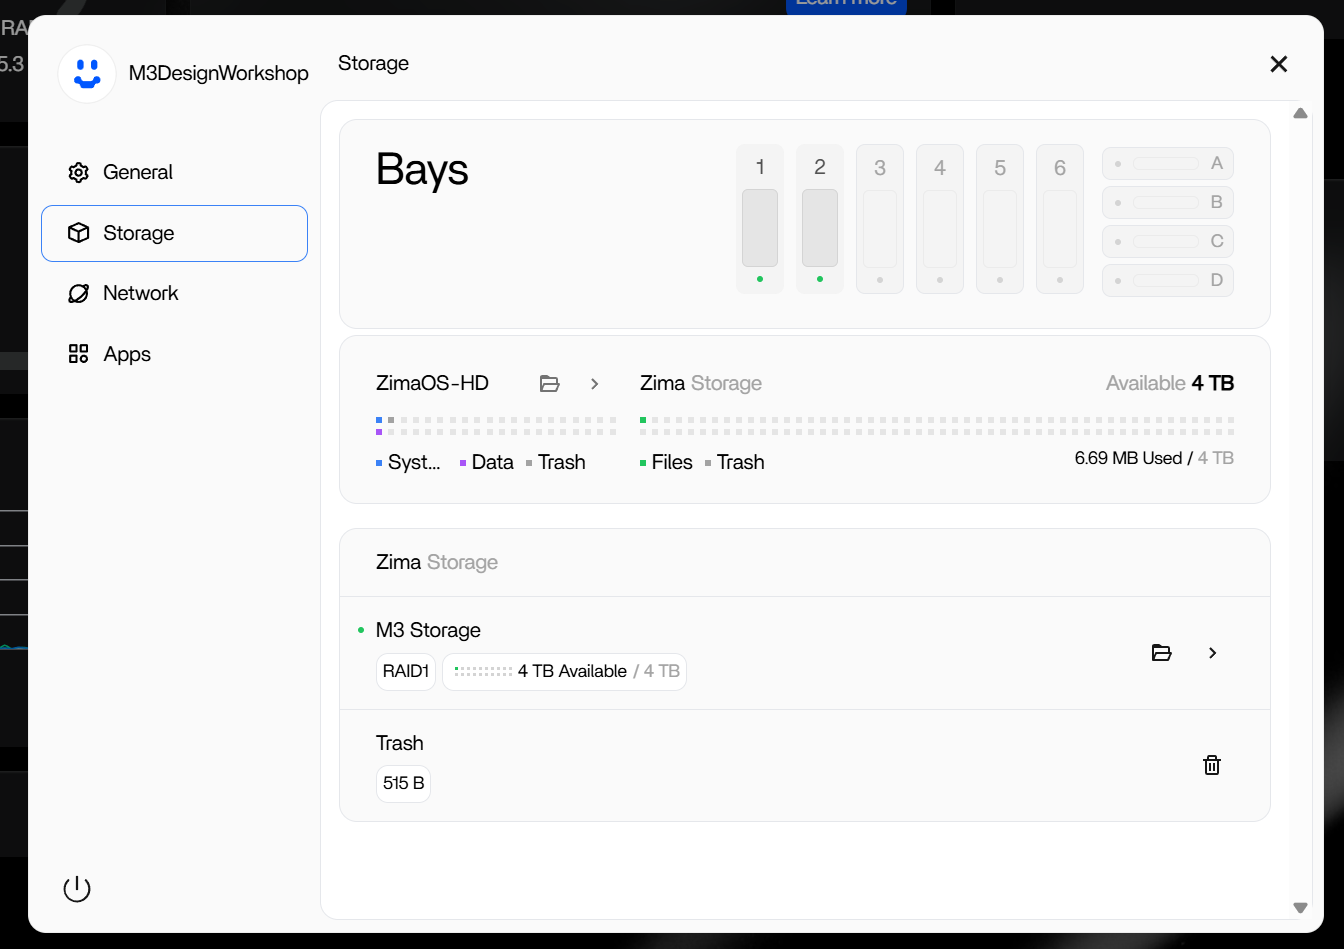1344x949 pixels.
Task: Expand ZimaOS-HD chevron arrow
Action: (x=595, y=384)
